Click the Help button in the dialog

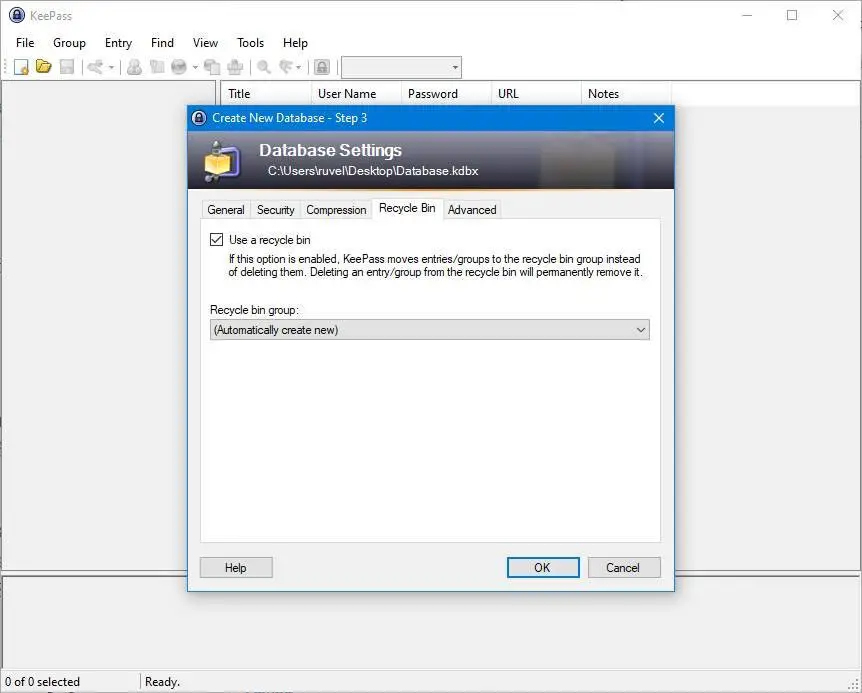tap(236, 568)
